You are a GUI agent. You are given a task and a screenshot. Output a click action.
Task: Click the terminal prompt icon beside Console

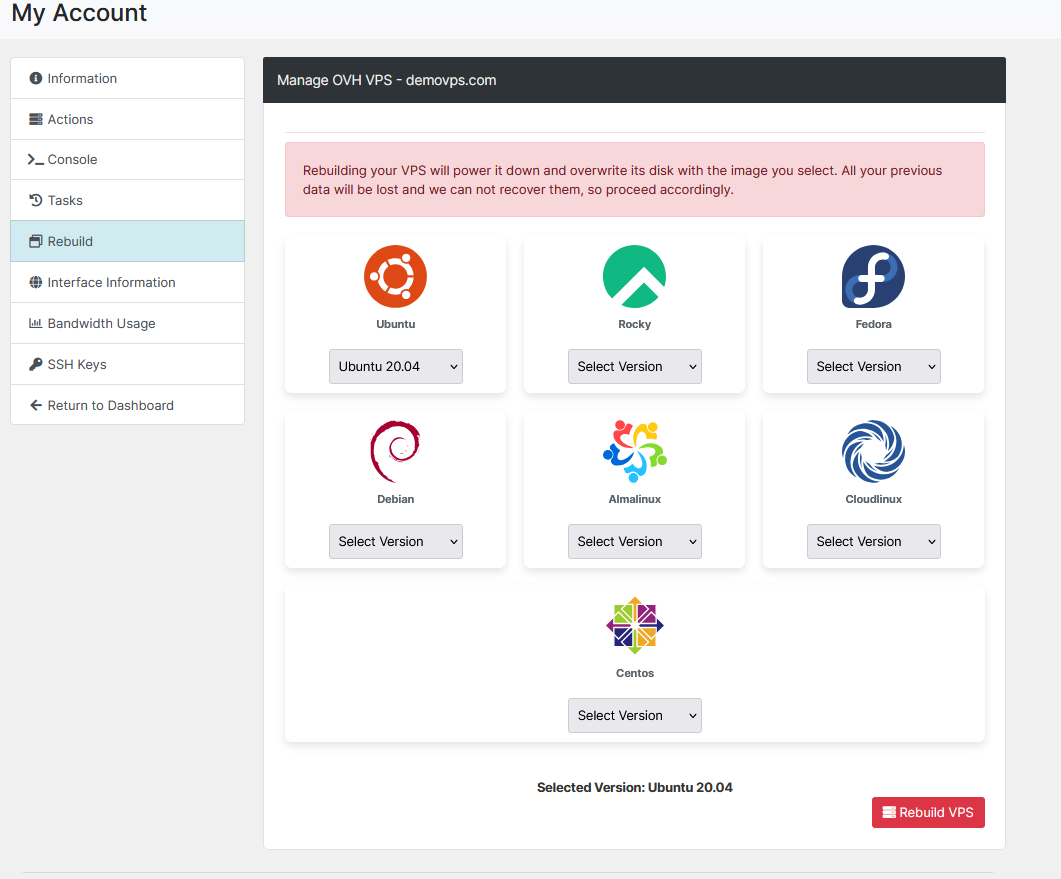(35, 160)
